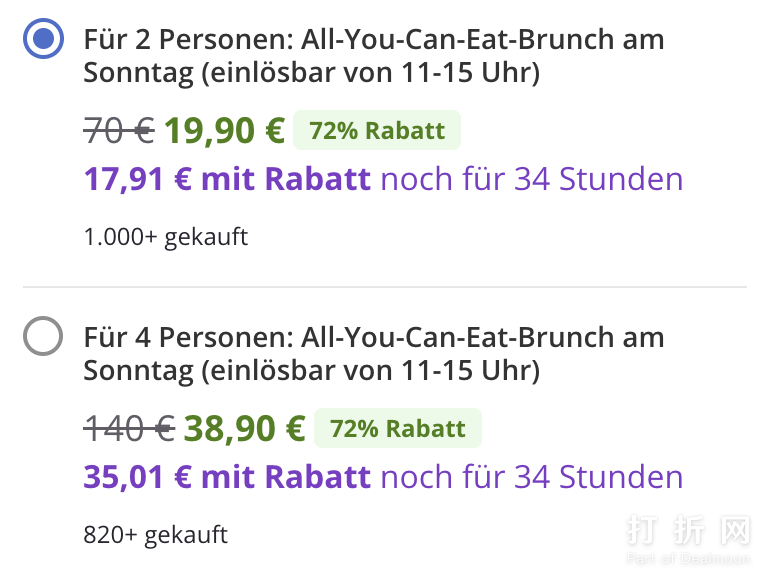
Task: Select the 'Für 2 Personen' radio button
Action: (x=42, y=40)
